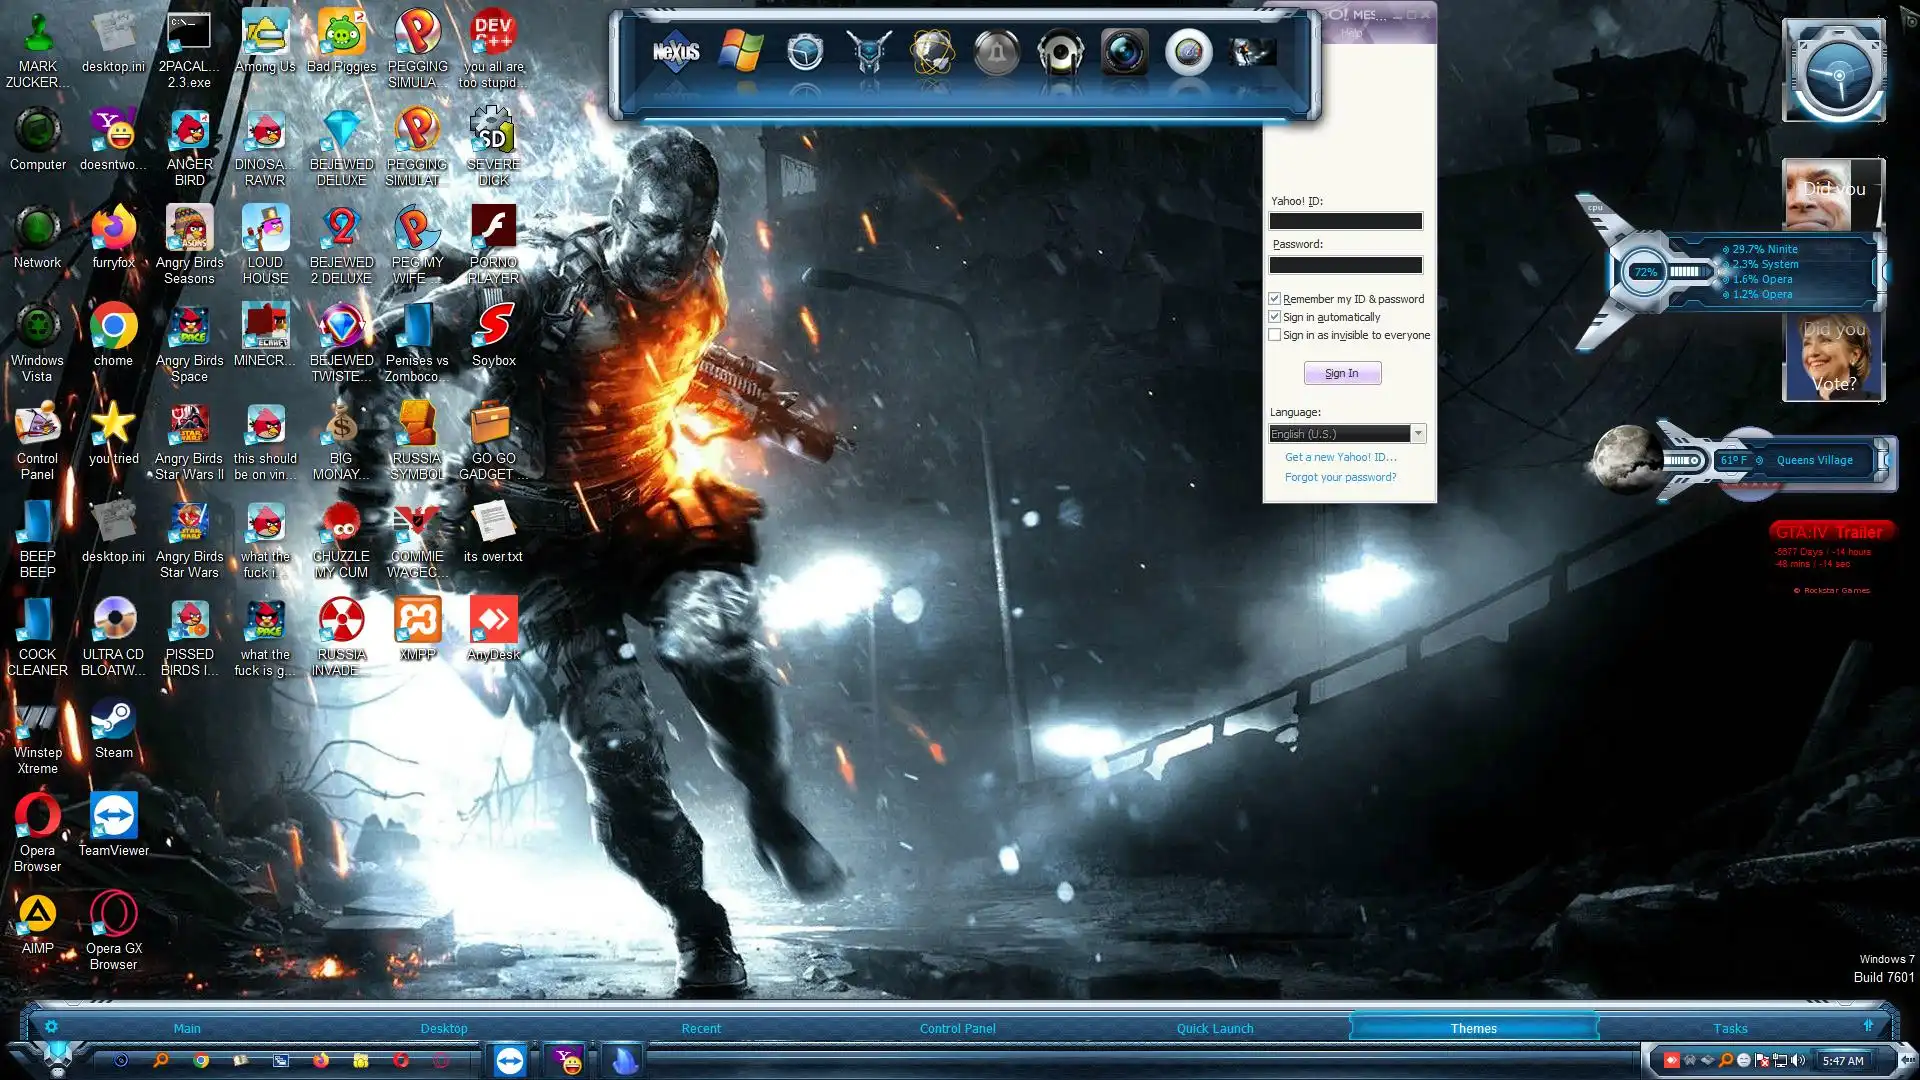Enable Sign in as invisible to everyone
Viewport: 1920px width, 1080px height.
[1275, 335]
